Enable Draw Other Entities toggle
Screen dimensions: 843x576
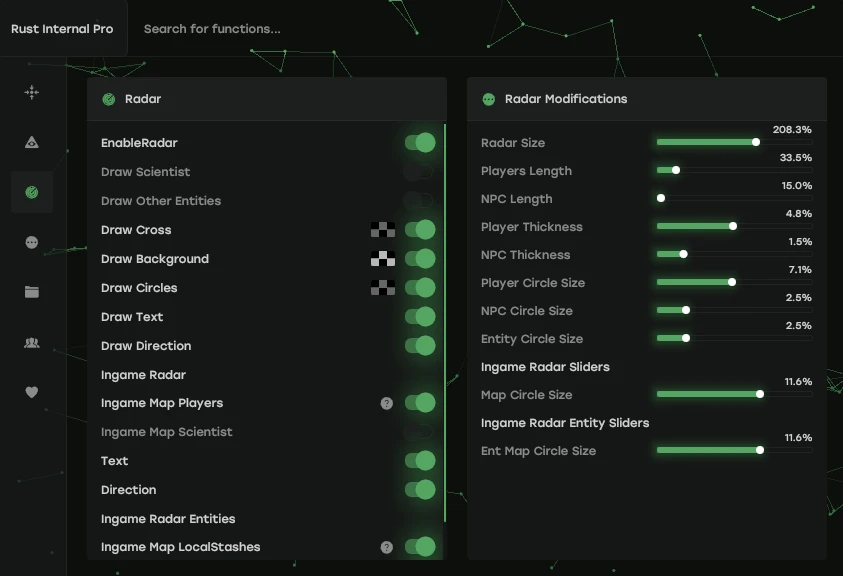click(419, 201)
